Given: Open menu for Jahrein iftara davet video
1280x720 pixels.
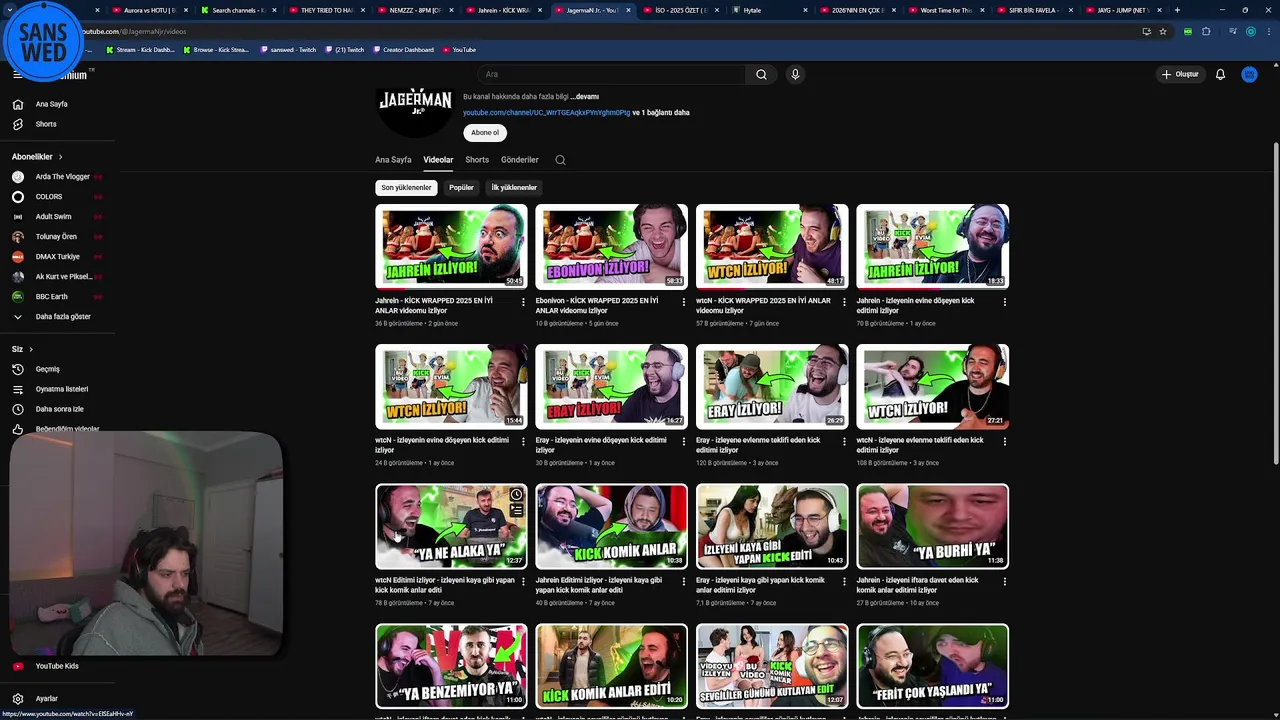Looking at the screenshot, I should (1004, 581).
